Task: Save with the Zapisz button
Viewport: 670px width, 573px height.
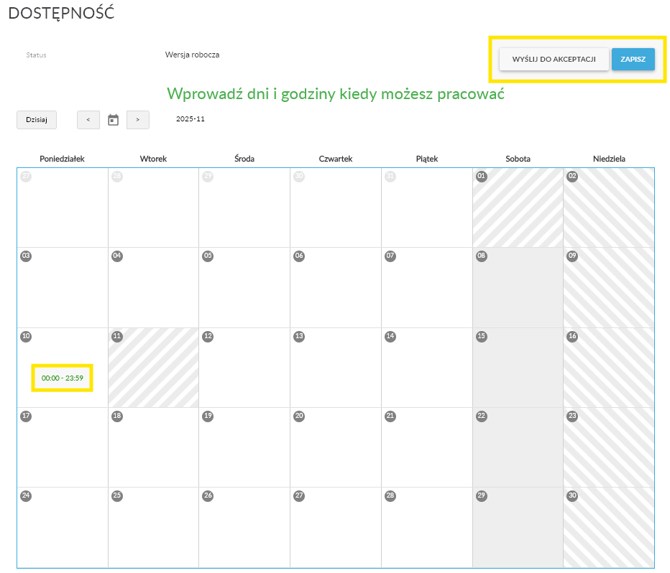Action: pyautogui.click(x=632, y=59)
